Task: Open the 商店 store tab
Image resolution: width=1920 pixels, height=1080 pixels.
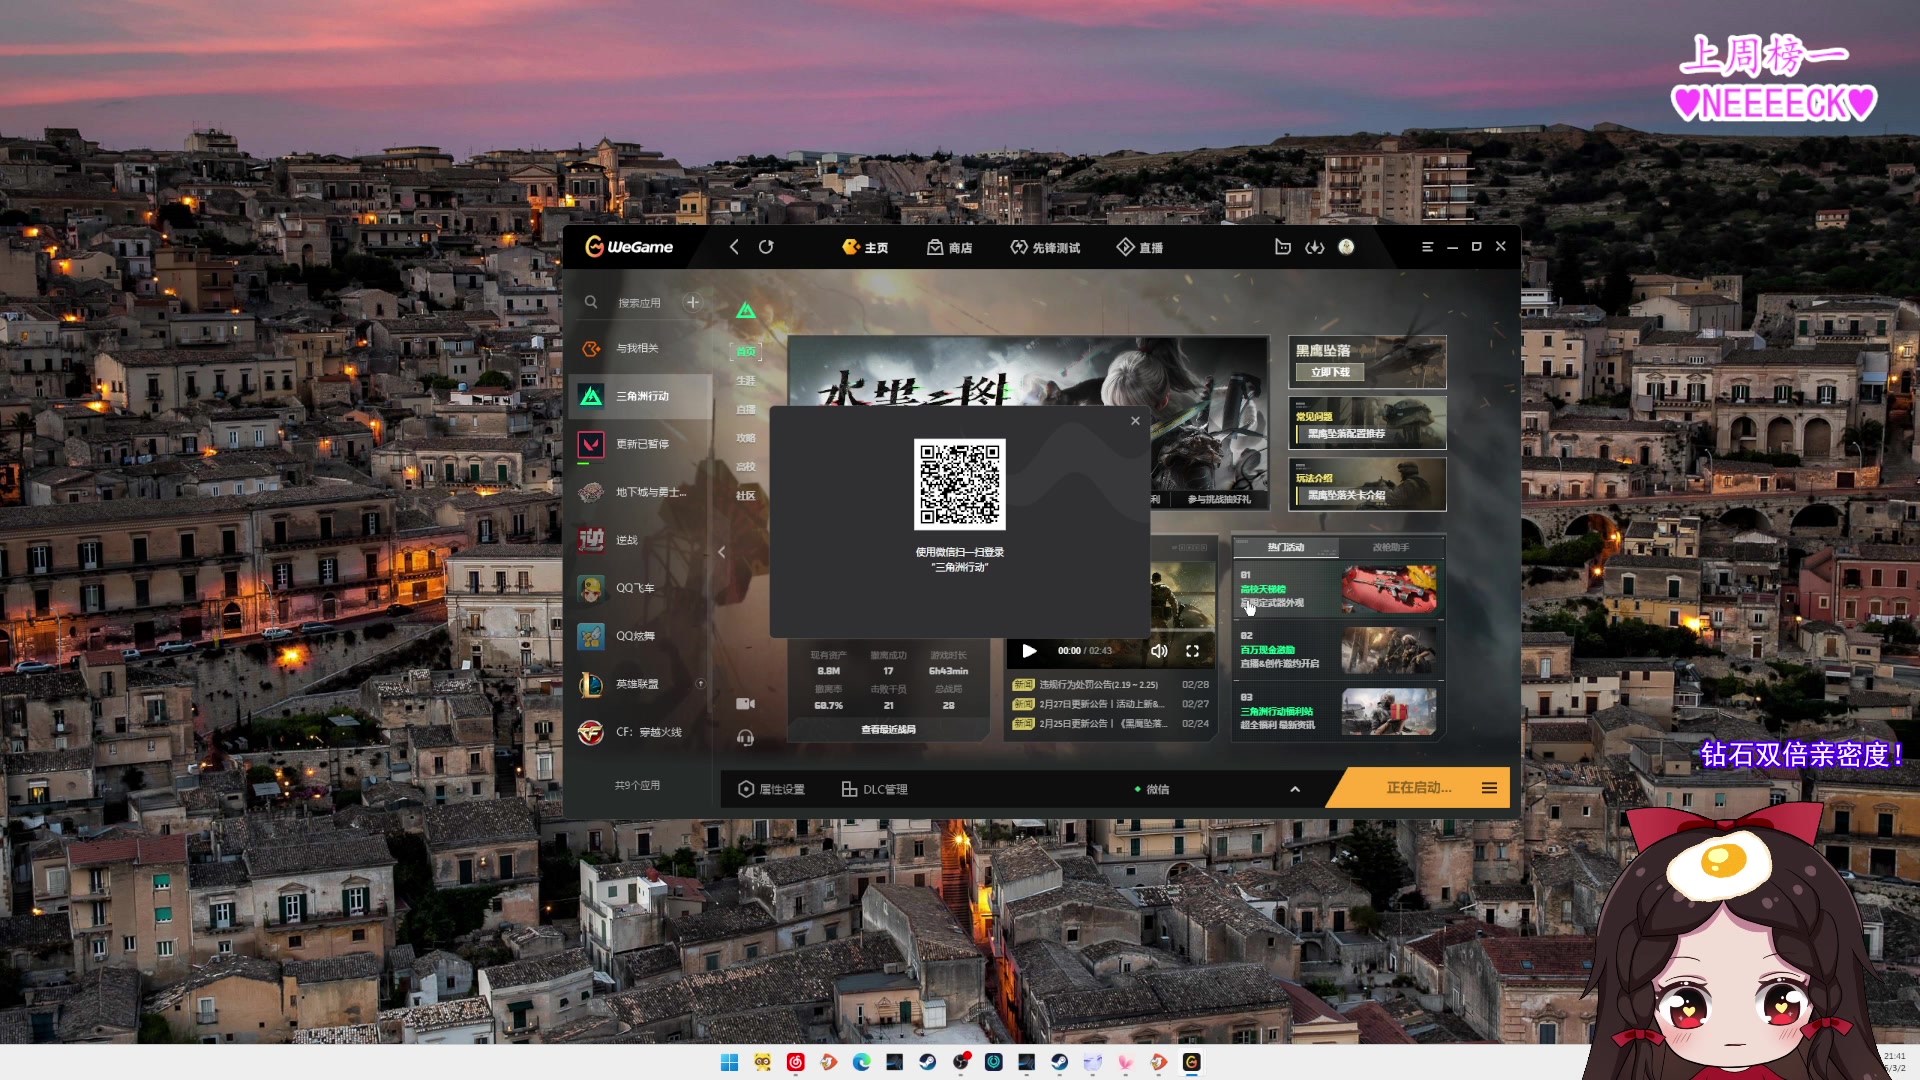Action: pos(949,247)
